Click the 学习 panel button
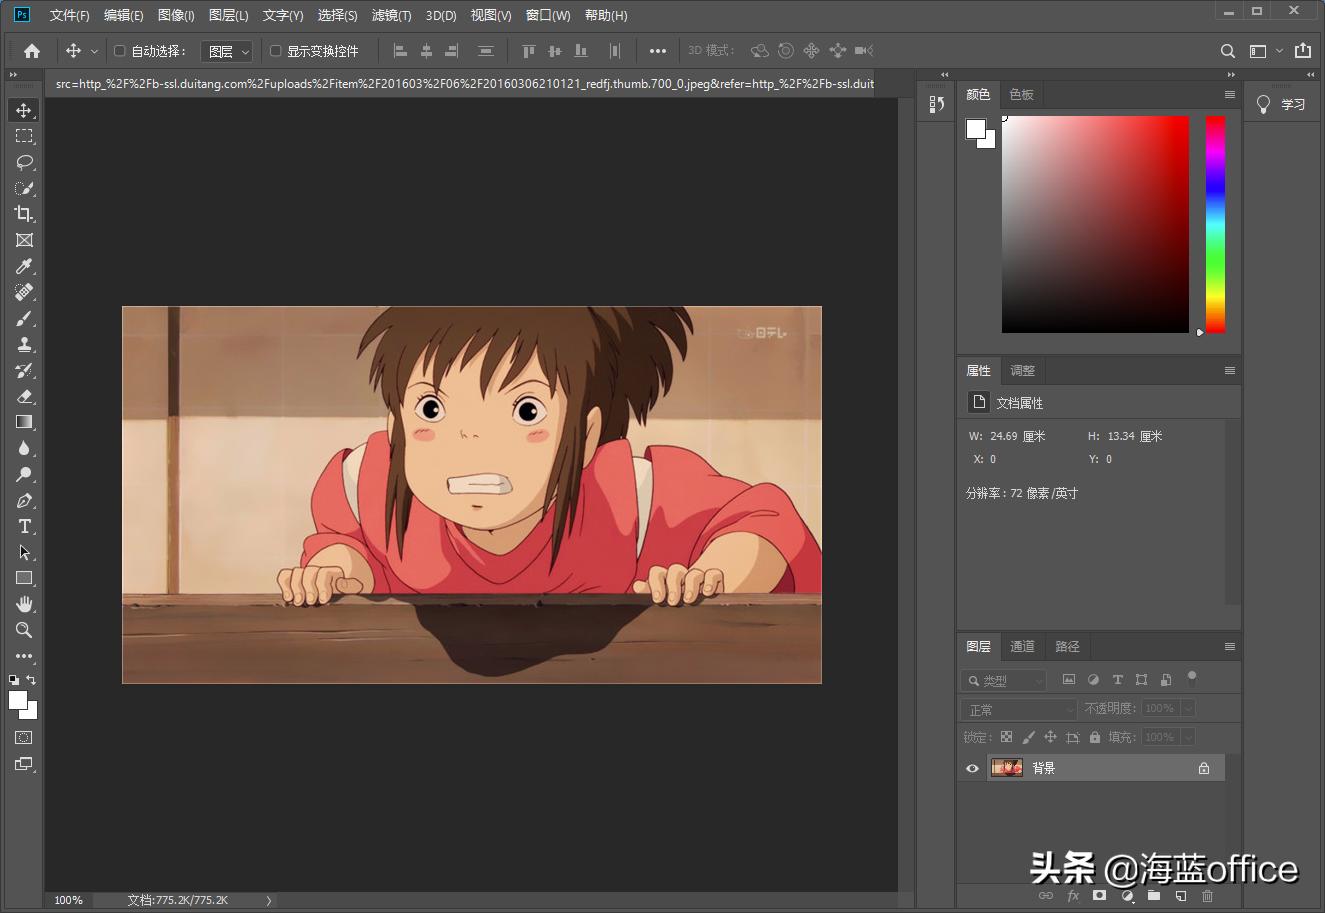 (x=1281, y=103)
